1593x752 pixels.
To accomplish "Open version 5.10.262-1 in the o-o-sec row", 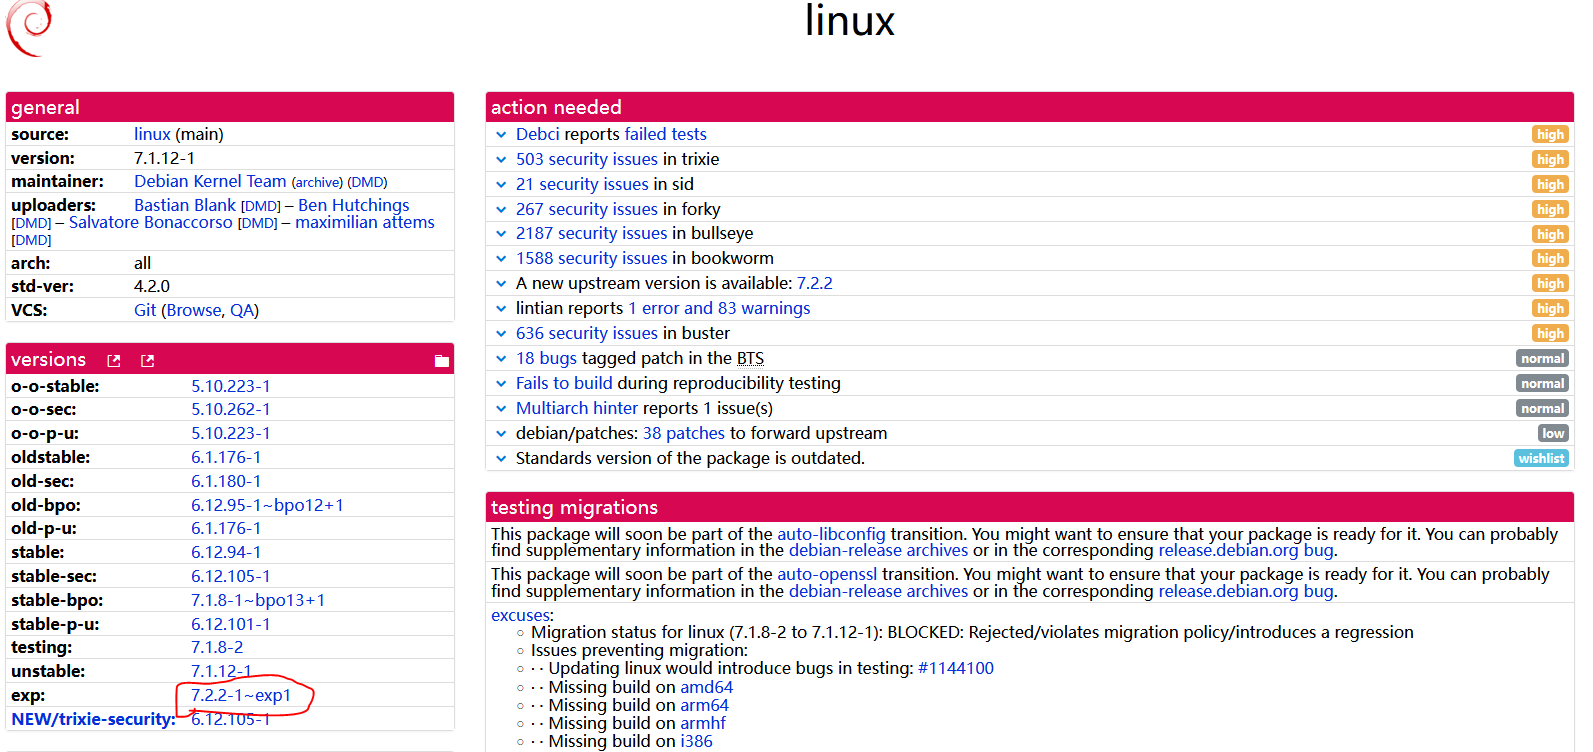I will tap(231, 409).
